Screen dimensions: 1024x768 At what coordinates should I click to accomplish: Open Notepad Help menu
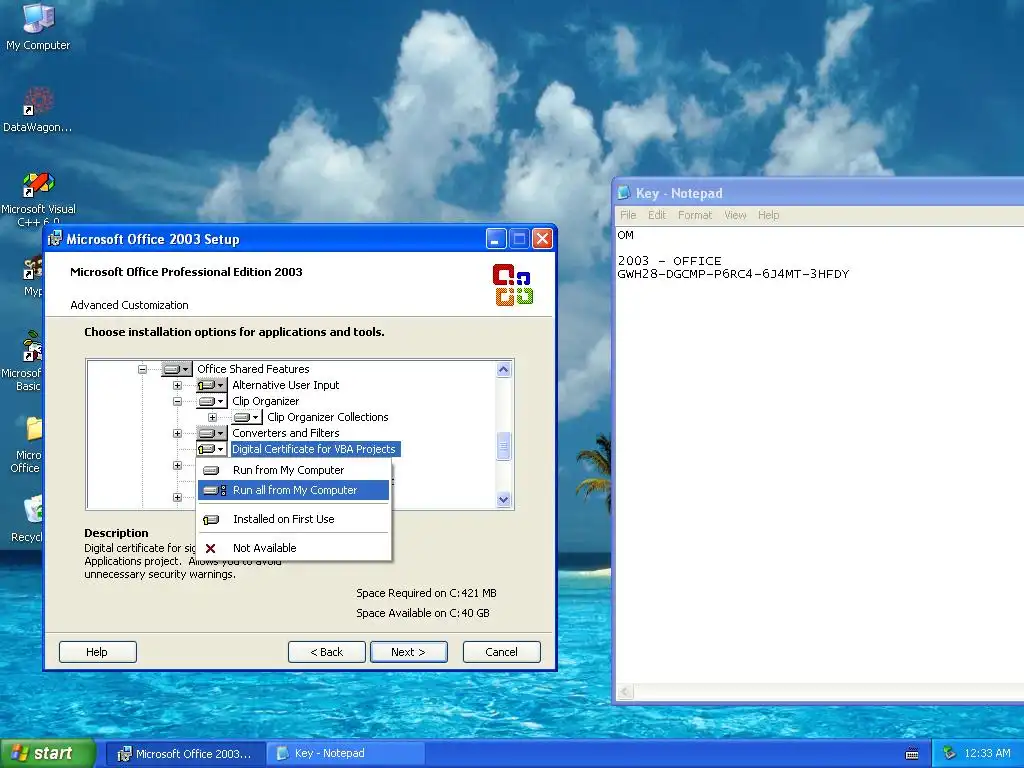coord(769,215)
